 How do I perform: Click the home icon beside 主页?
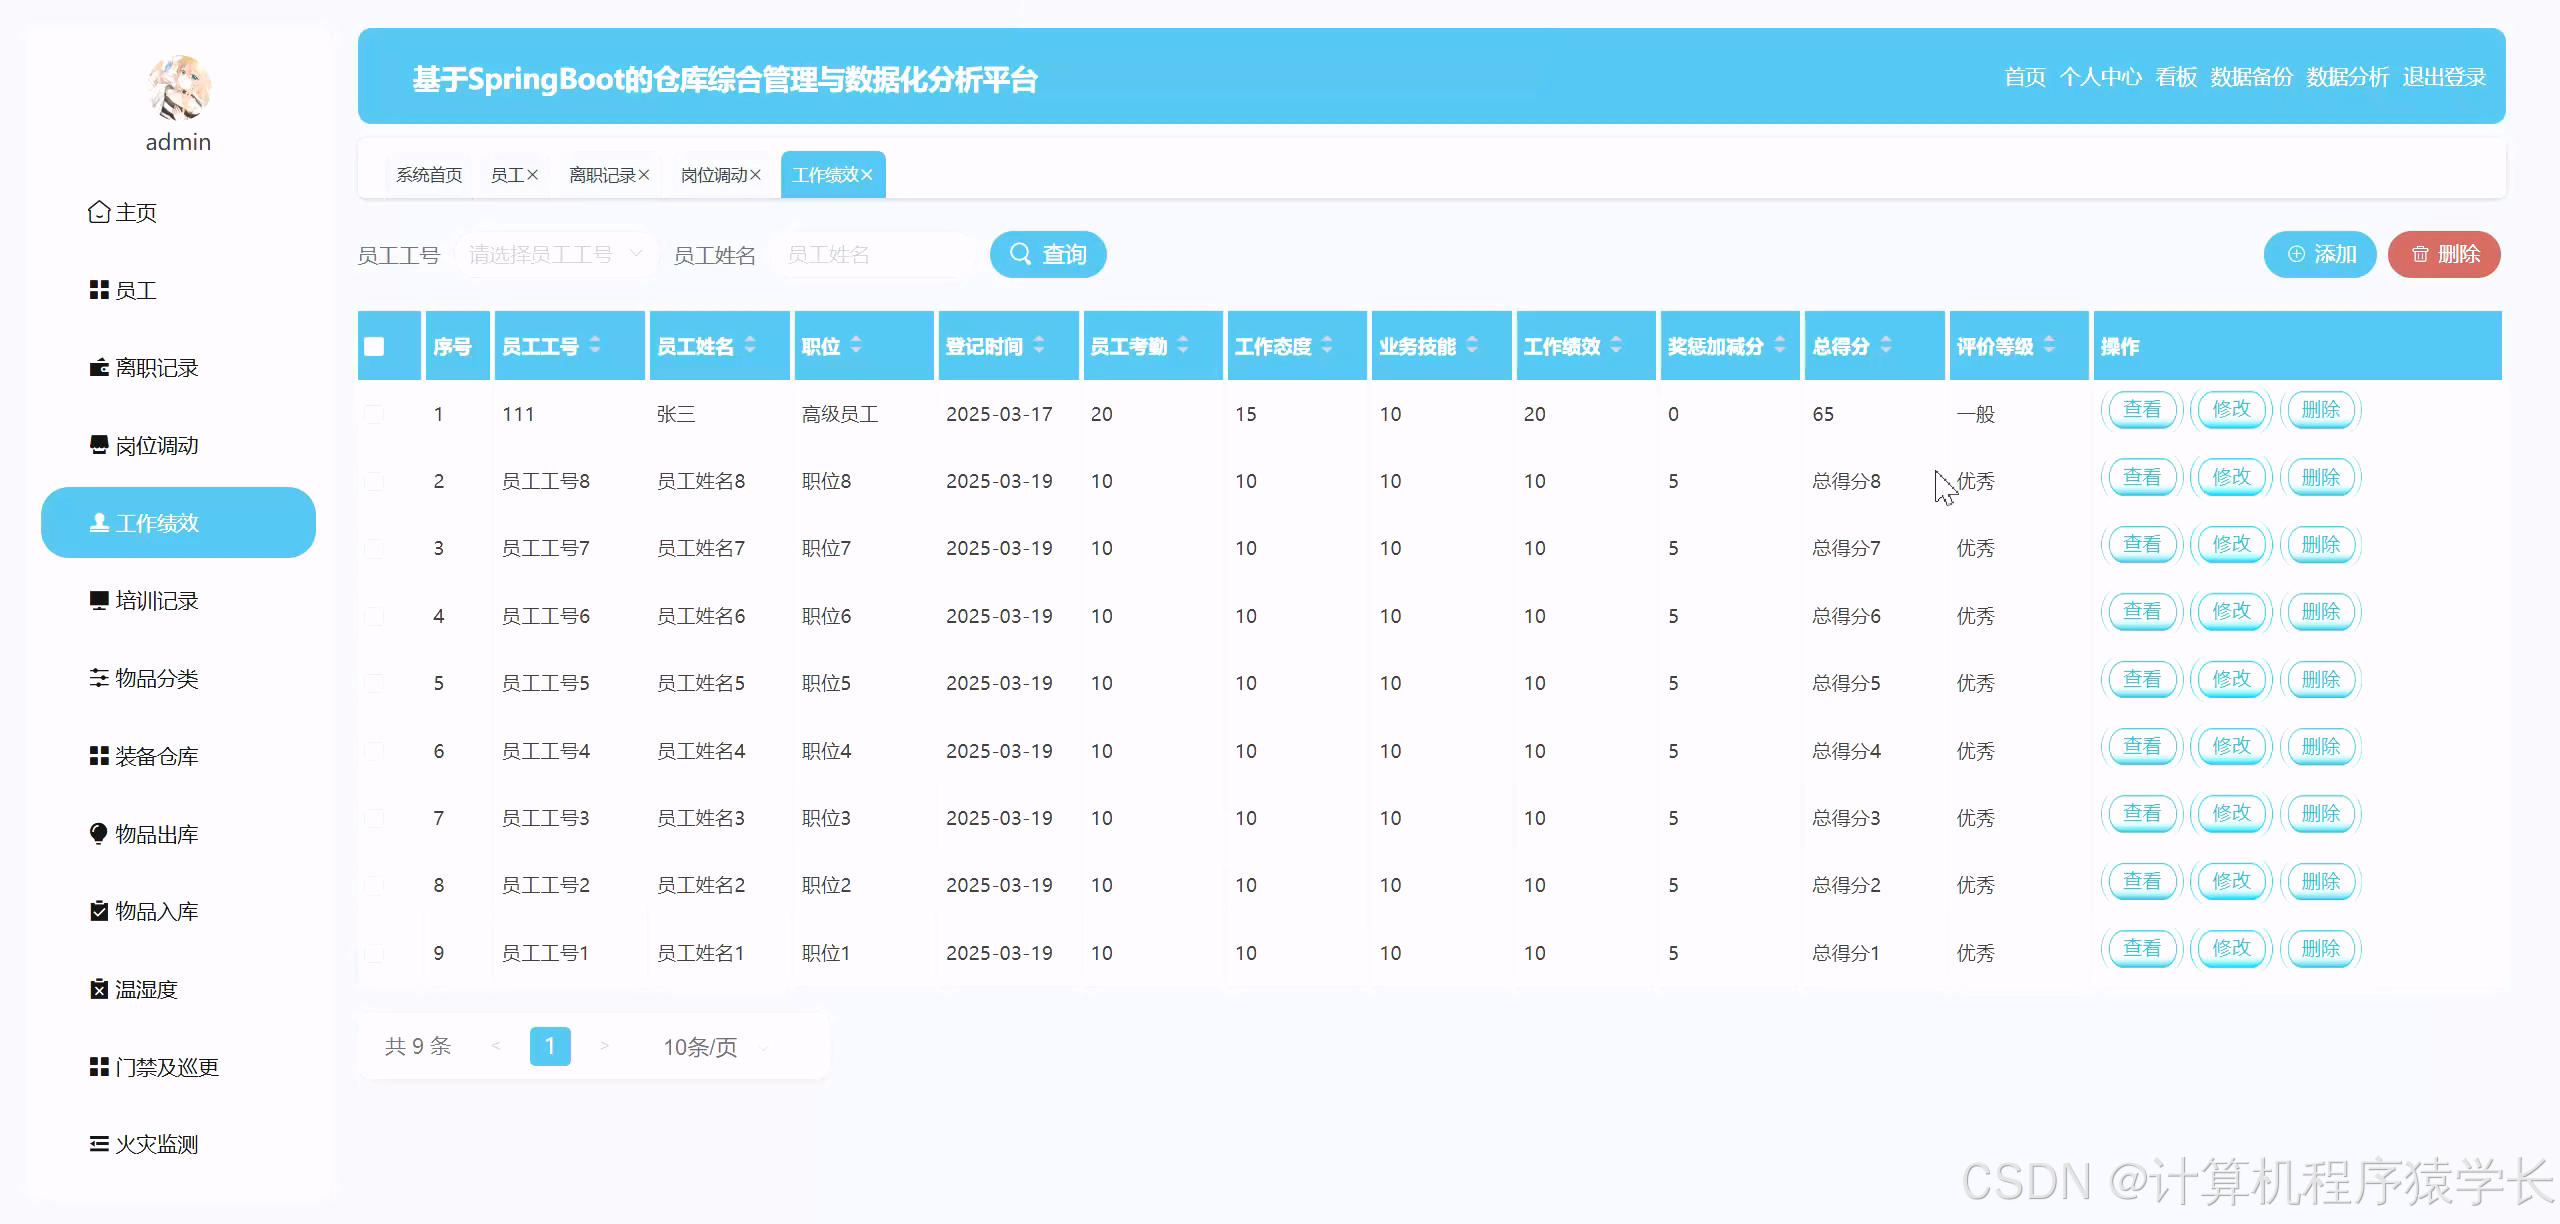click(x=98, y=212)
